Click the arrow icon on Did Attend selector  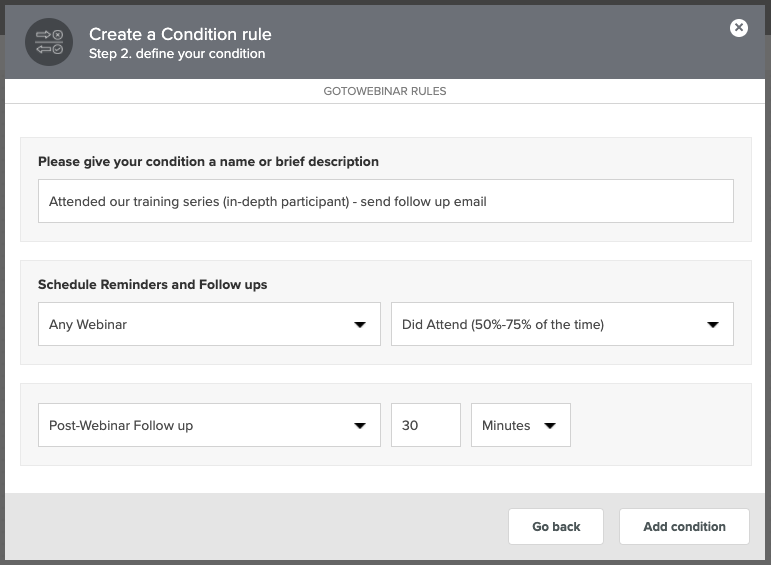click(x=713, y=325)
